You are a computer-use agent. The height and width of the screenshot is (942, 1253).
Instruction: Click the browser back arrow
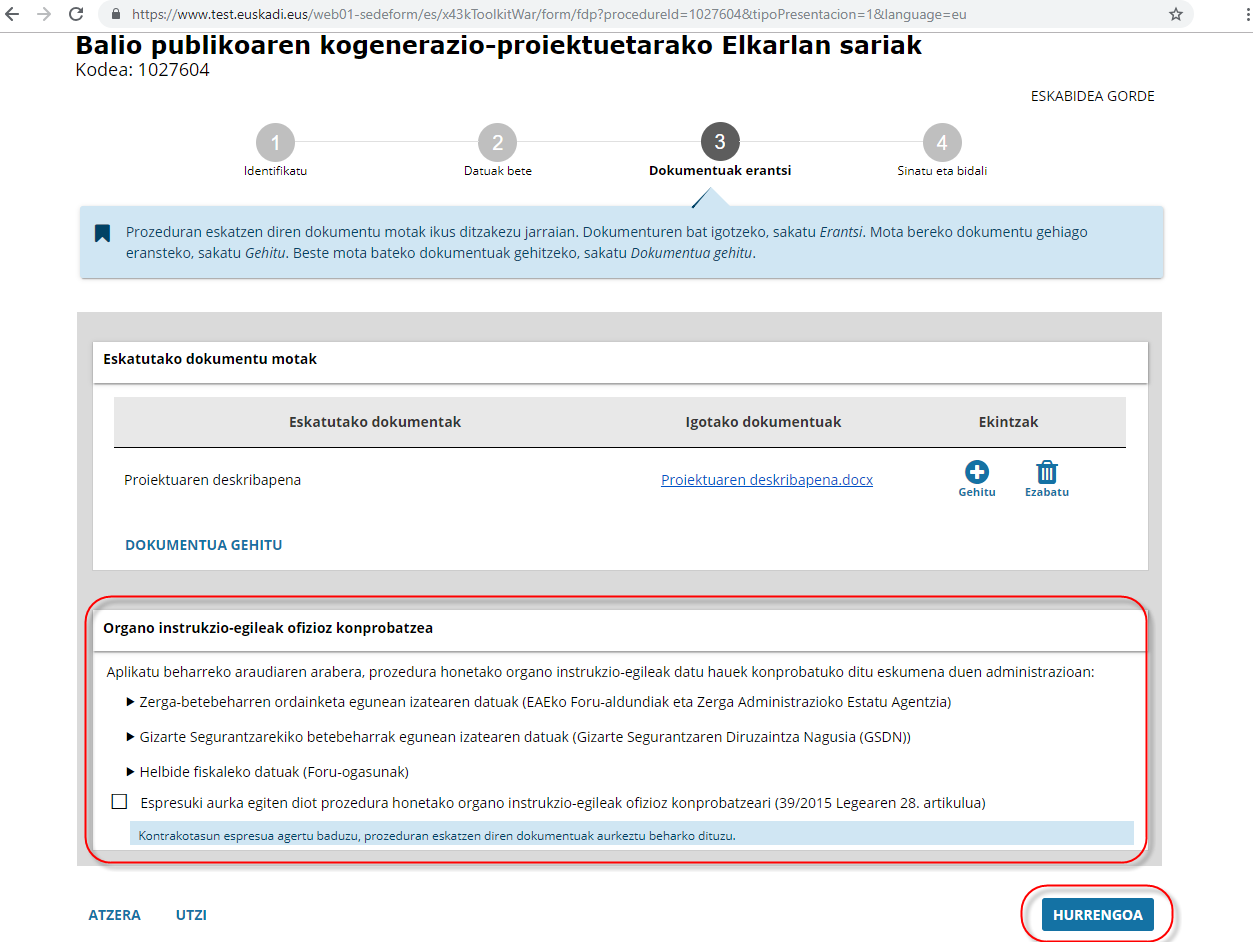pyautogui.click(x=14, y=15)
